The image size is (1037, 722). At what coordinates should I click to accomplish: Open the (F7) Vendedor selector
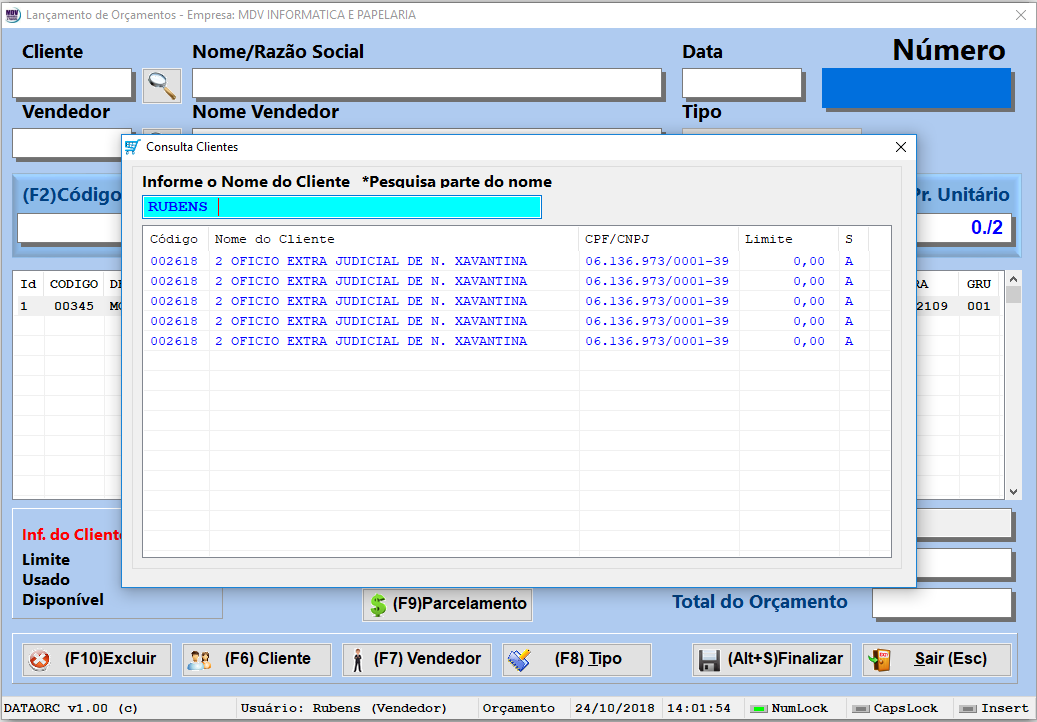[417, 660]
